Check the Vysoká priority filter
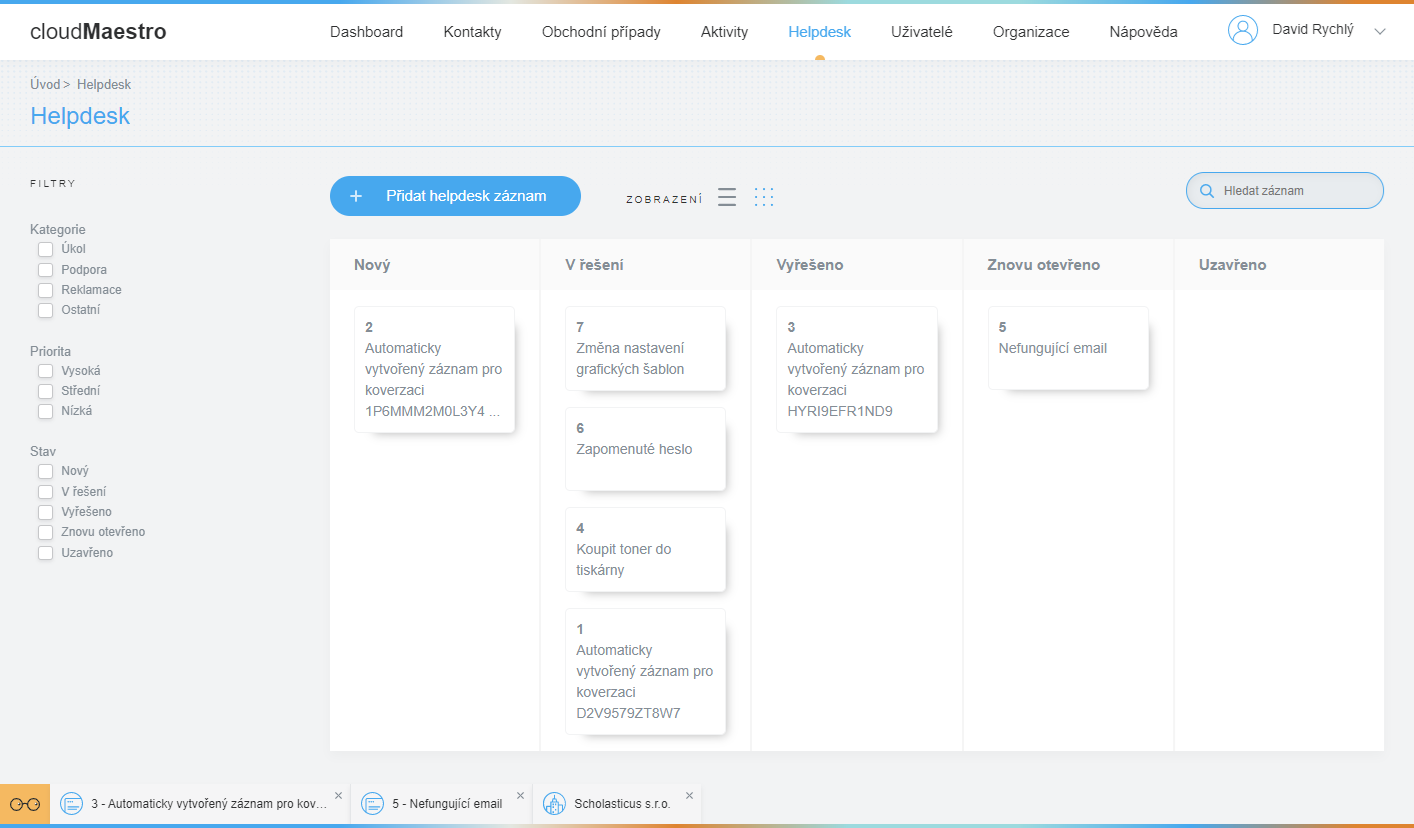The image size is (1414, 828). pyautogui.click(x=45, y=371)
